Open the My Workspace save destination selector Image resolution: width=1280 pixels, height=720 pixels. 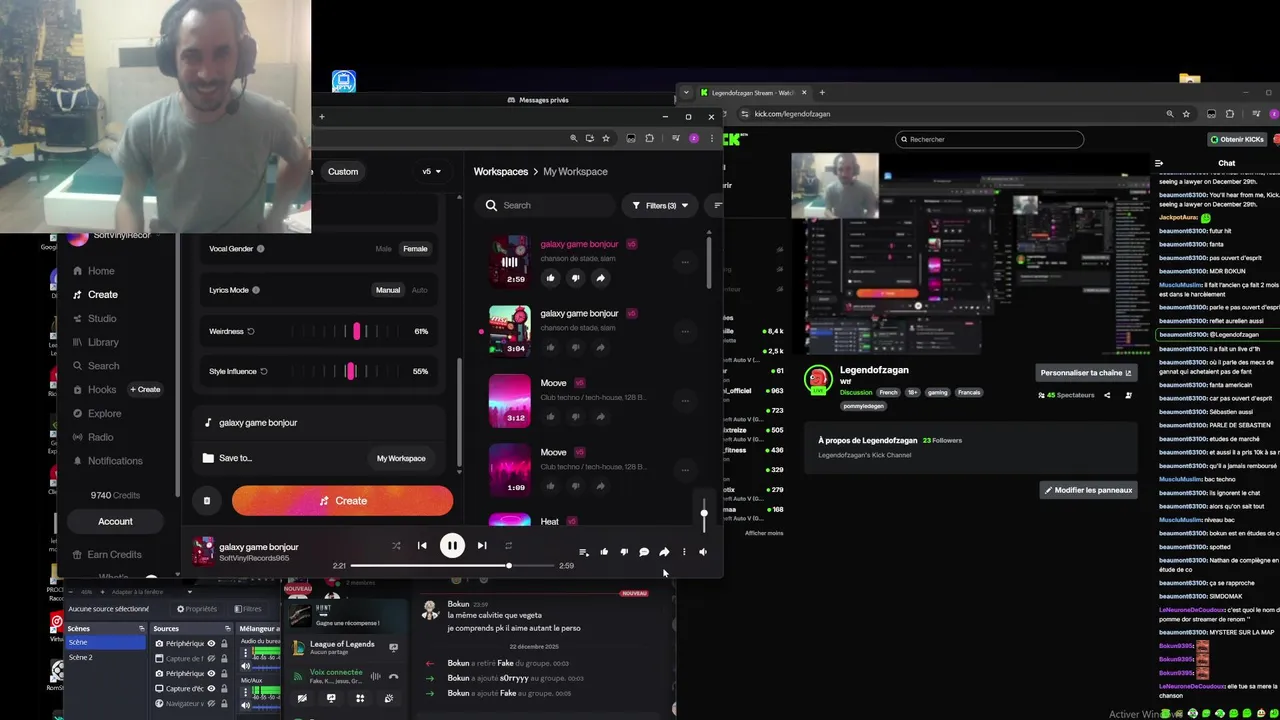401,458
